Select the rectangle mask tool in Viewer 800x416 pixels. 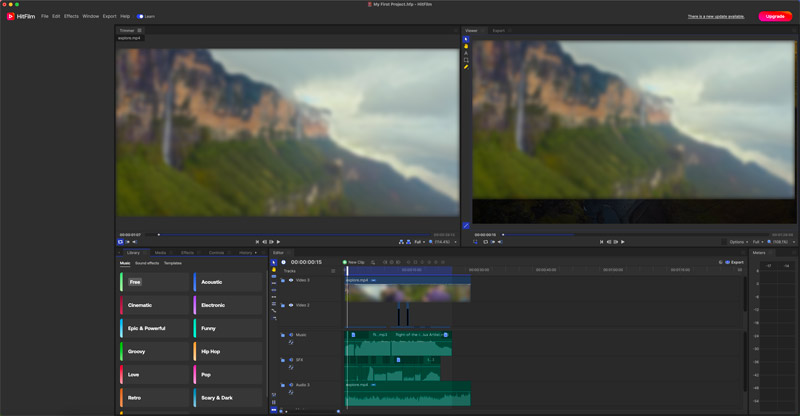click(x=466, y=60)
